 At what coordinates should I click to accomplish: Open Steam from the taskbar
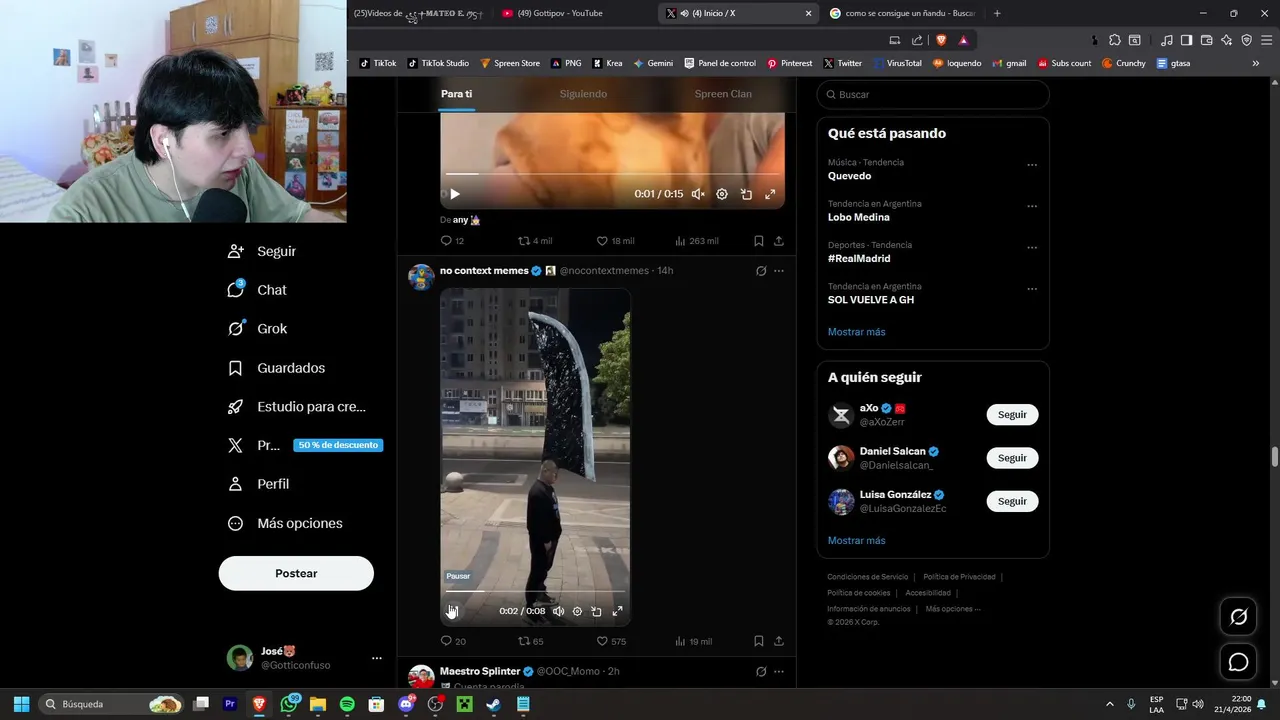pos(493,704)
